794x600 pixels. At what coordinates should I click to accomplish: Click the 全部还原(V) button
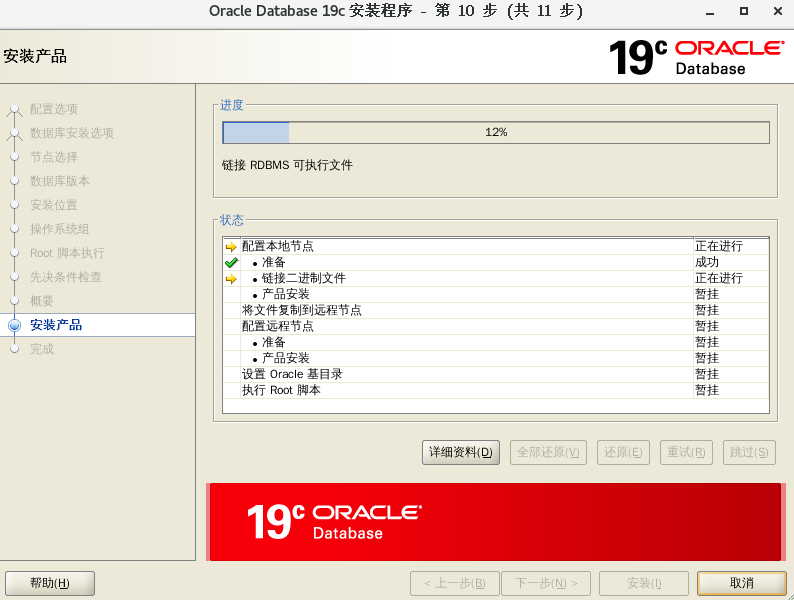click(548, 452)
